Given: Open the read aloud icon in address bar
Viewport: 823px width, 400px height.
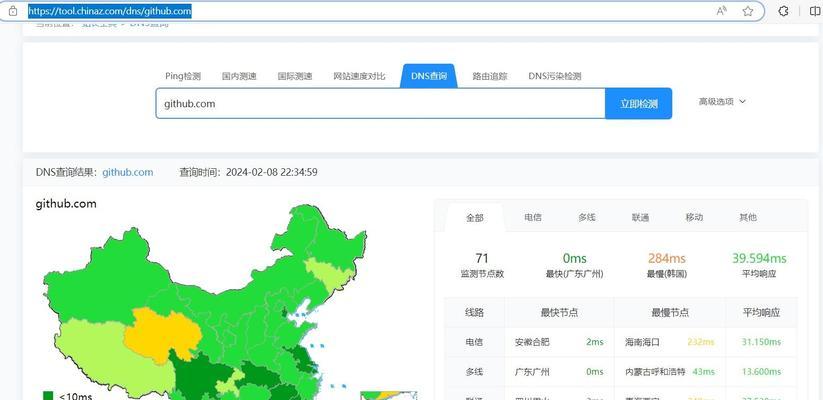Looking at the screenshot, I should tap(722, 11).
